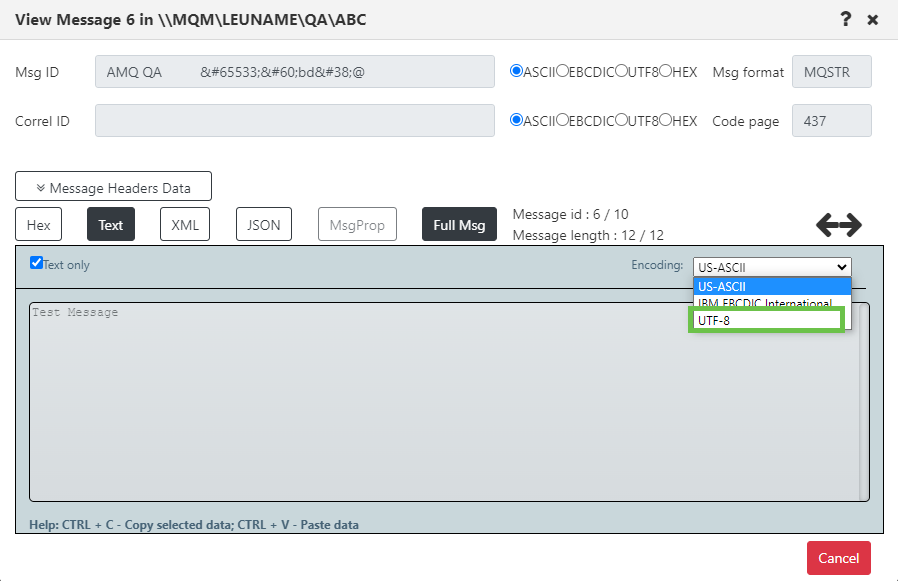Select ASCII radio for Correl ID
The height and width of the screenshot is (581, 898).
point(516,120)
